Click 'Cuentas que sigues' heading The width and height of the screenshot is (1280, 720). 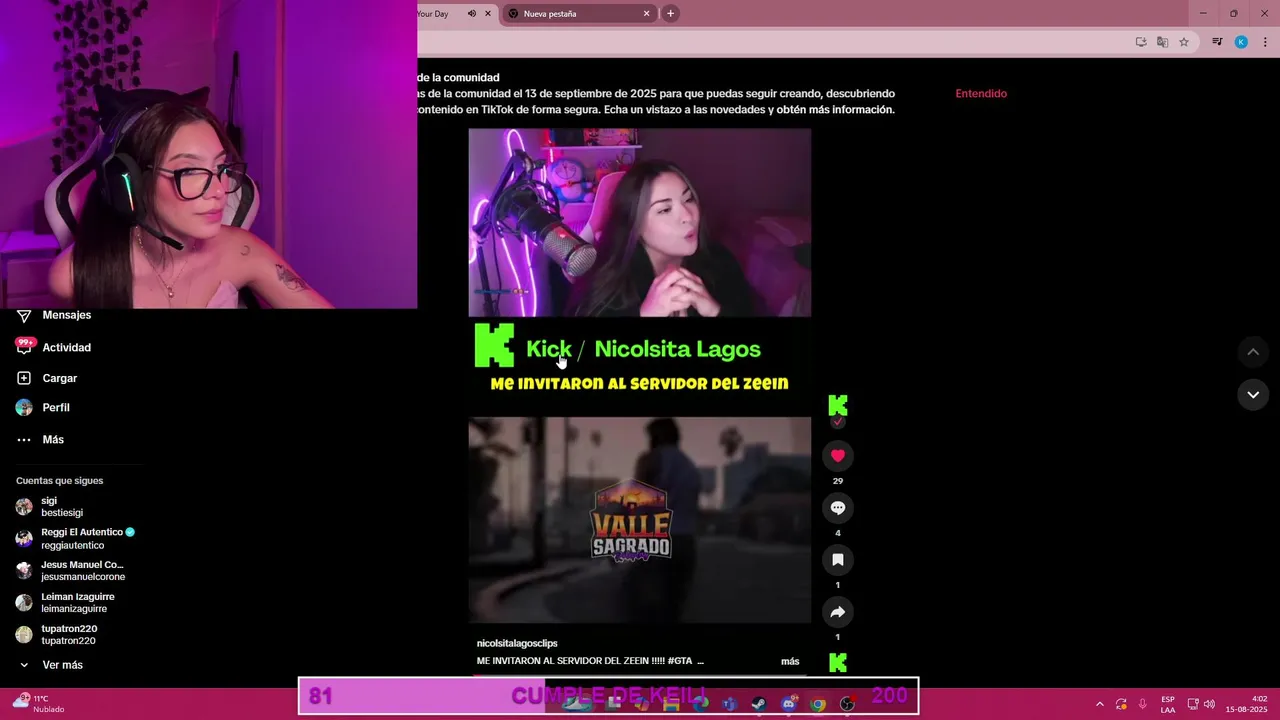(59, 481)
